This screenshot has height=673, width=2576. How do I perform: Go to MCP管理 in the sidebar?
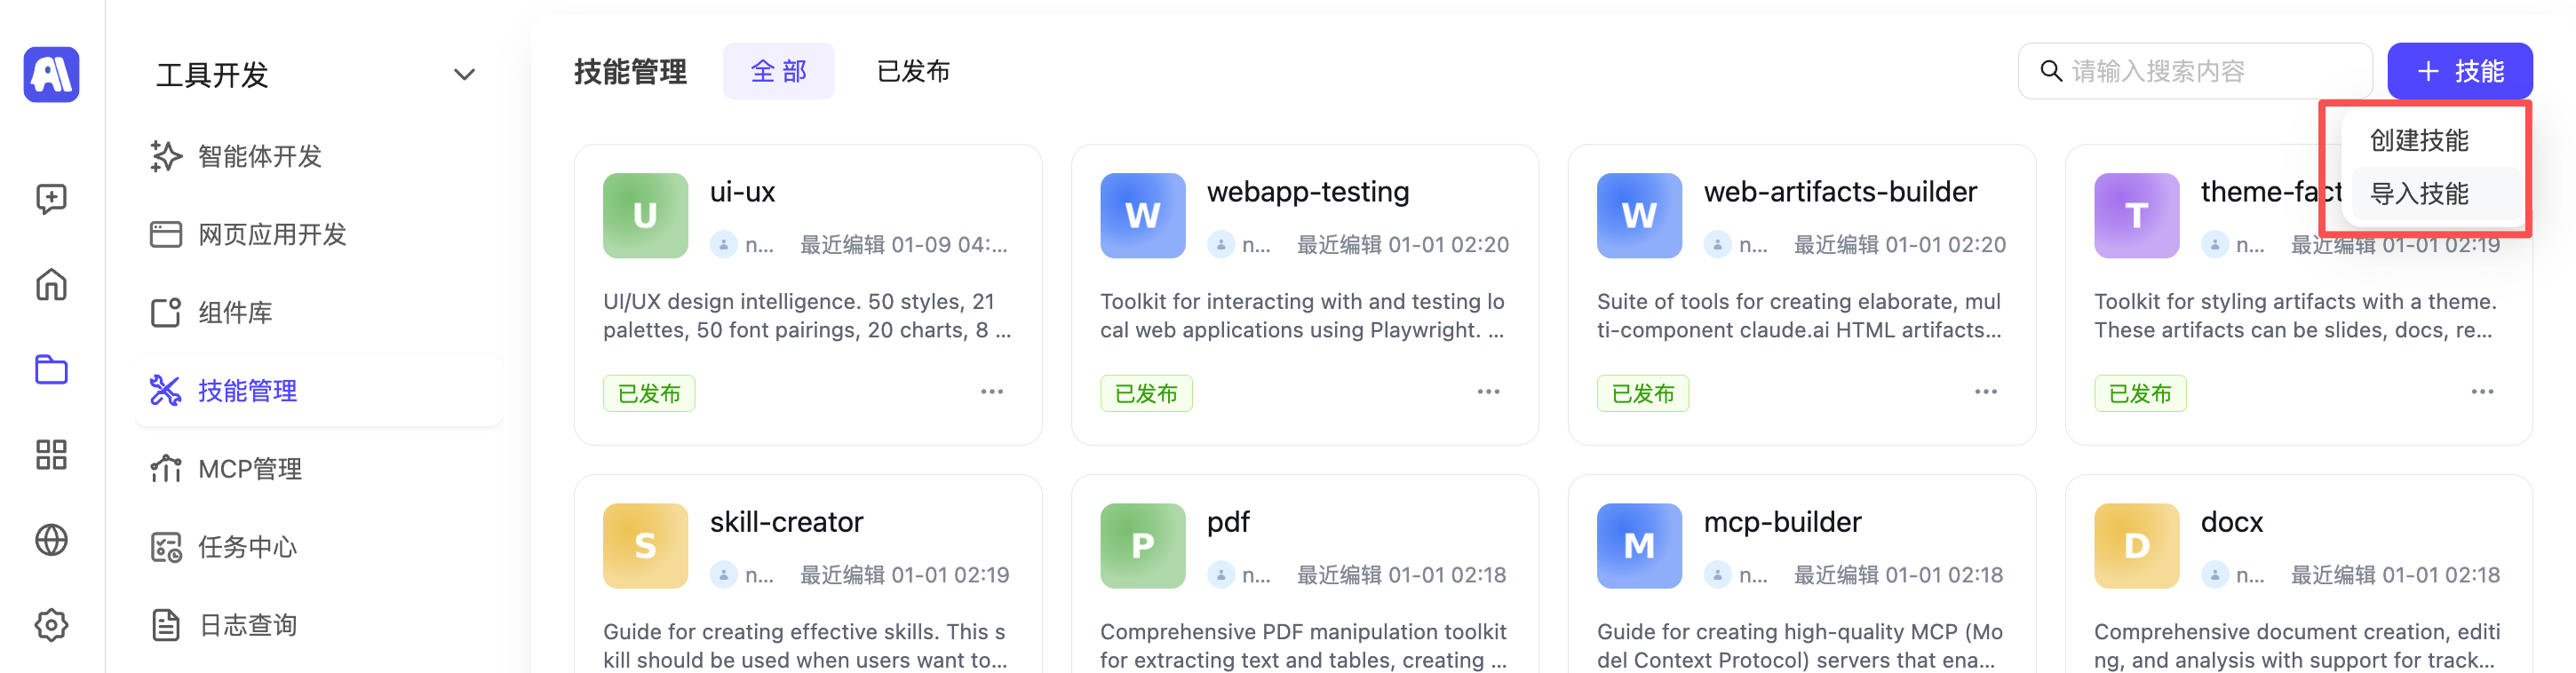[249, 469]
